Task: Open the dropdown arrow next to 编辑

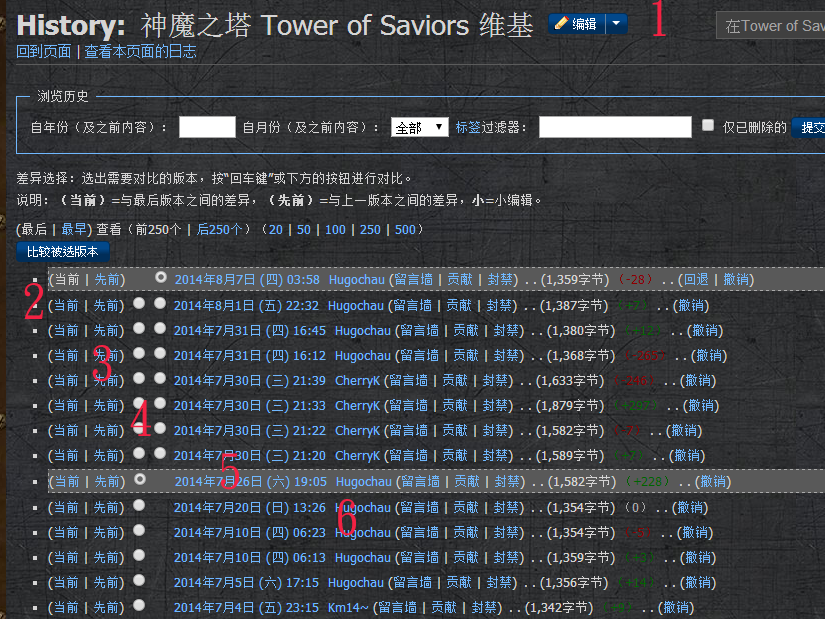Action: [x=616, y=24]
